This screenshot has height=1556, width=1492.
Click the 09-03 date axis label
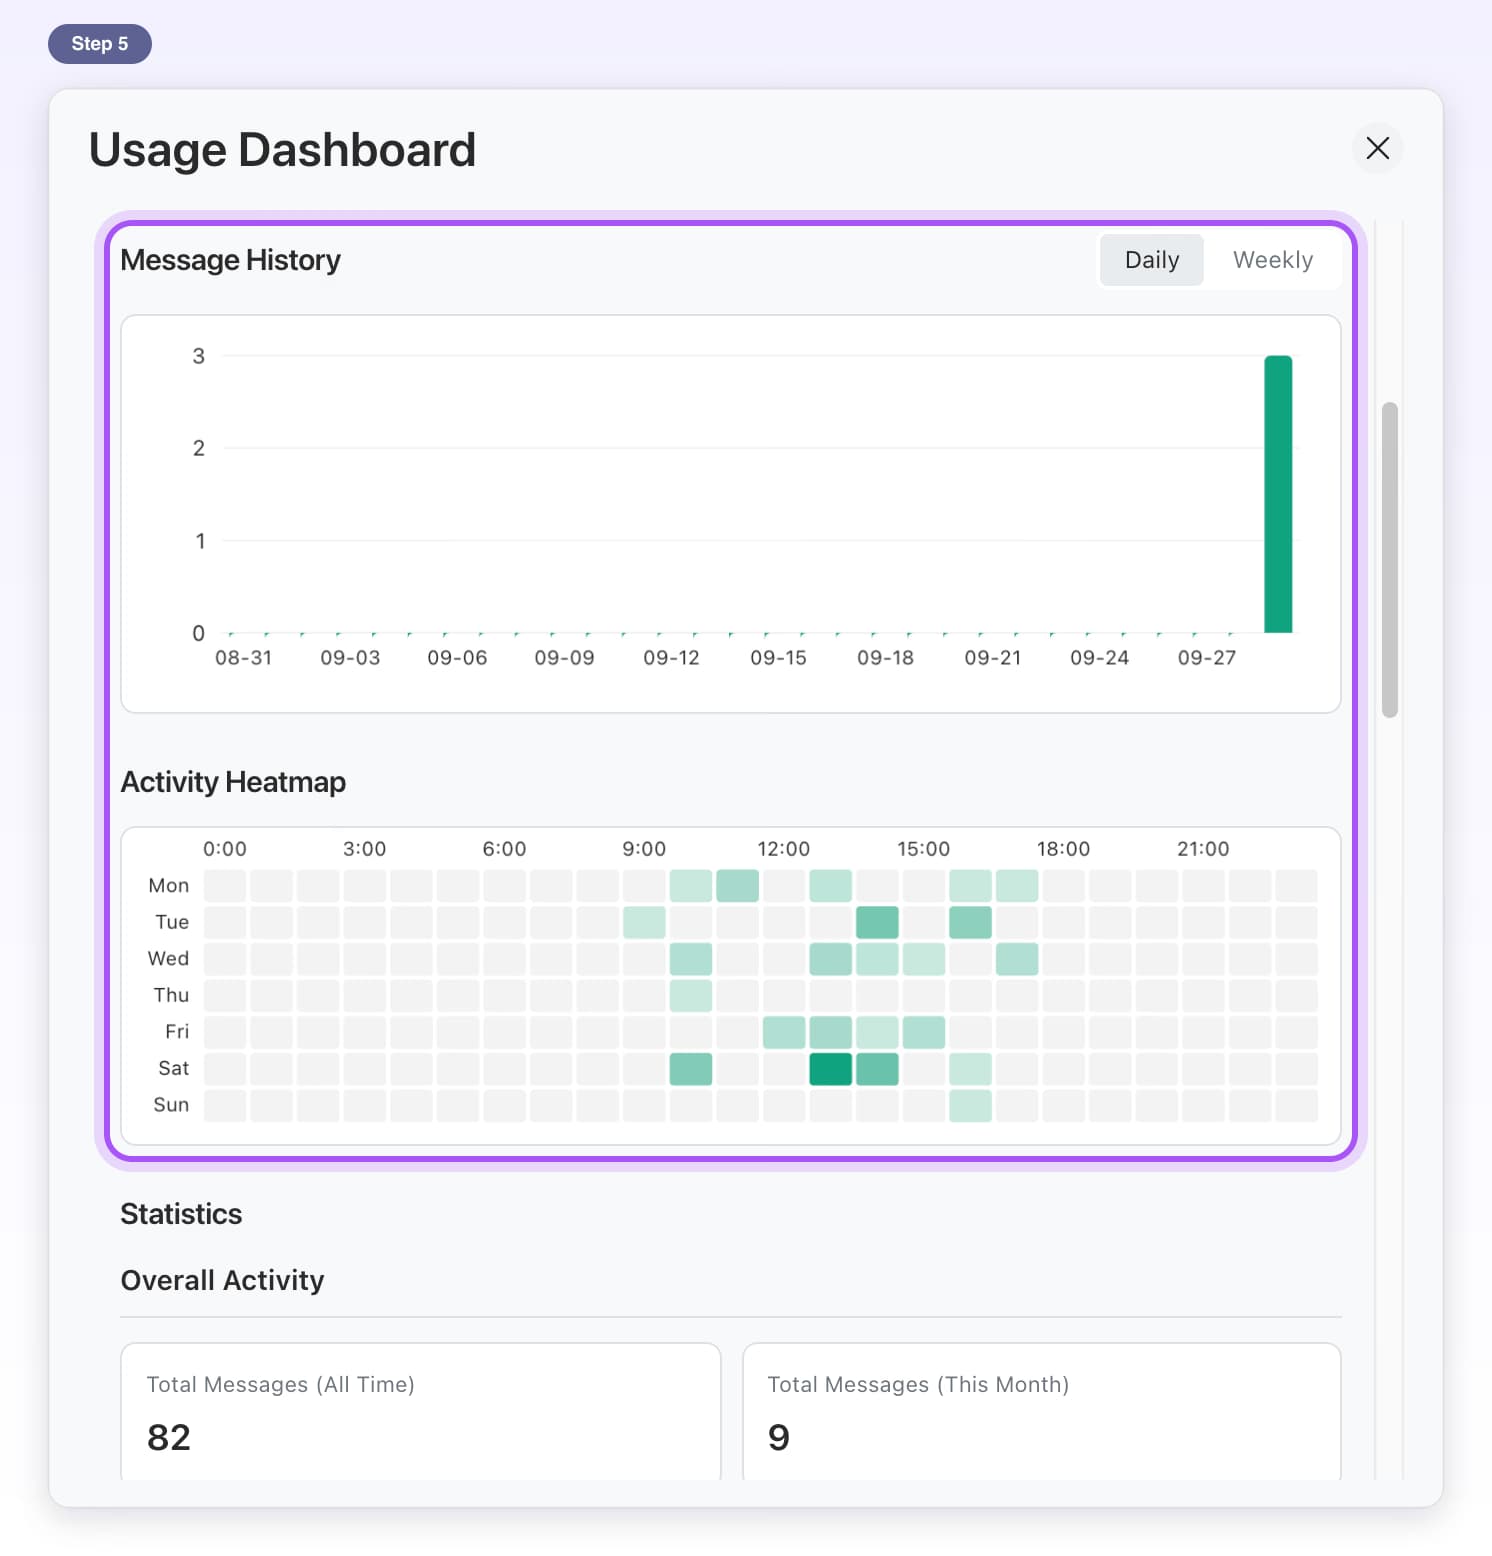[x=350, y=658]
